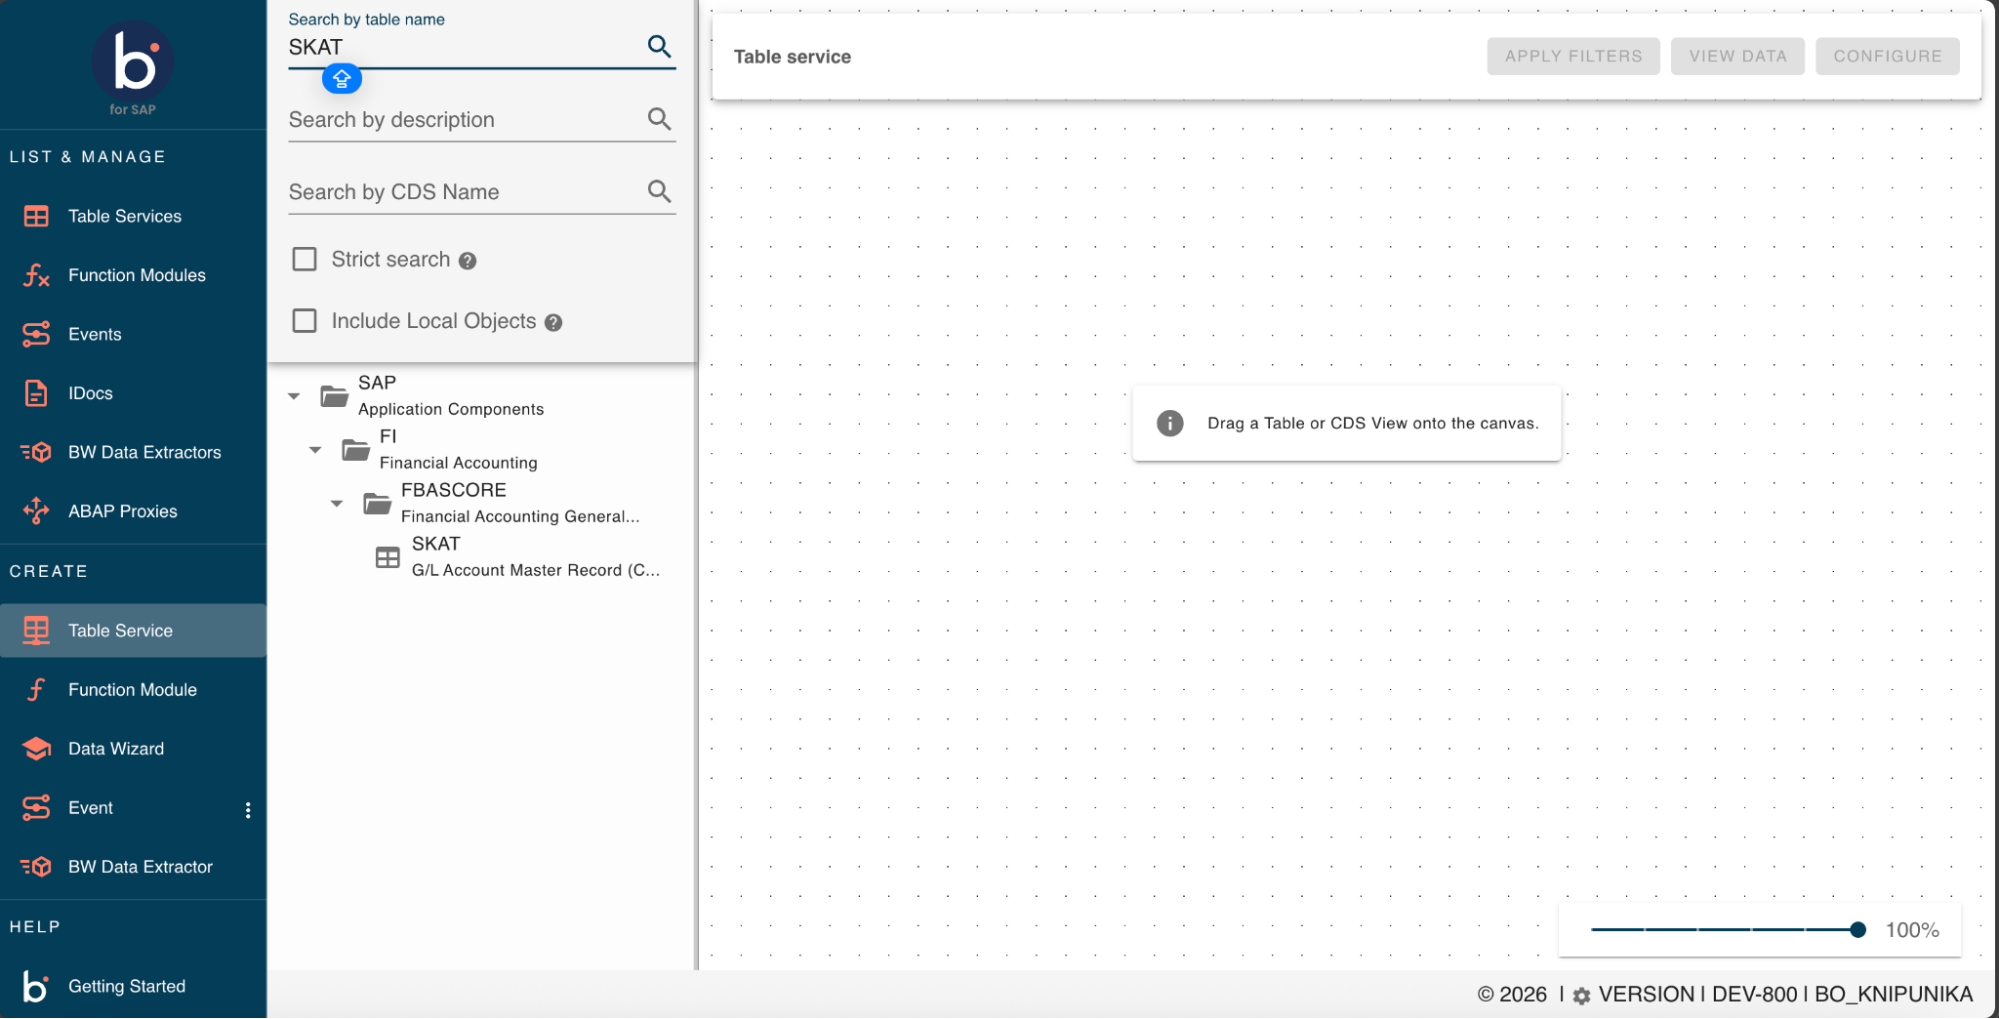Screen dimensions: 1999x1019
Task: Click the CONFIGURE button
Action: click(x=1887, y=57)
